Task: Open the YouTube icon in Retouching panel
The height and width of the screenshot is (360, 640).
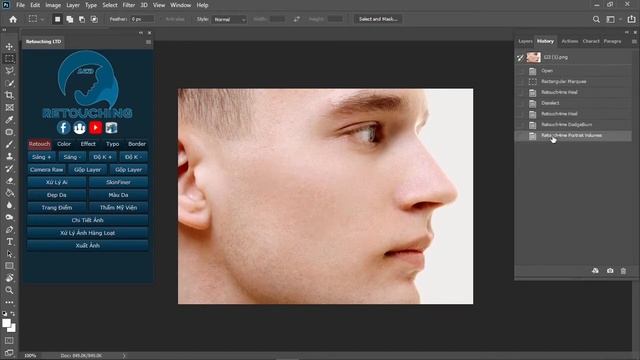Action: [x=96, y=128]
